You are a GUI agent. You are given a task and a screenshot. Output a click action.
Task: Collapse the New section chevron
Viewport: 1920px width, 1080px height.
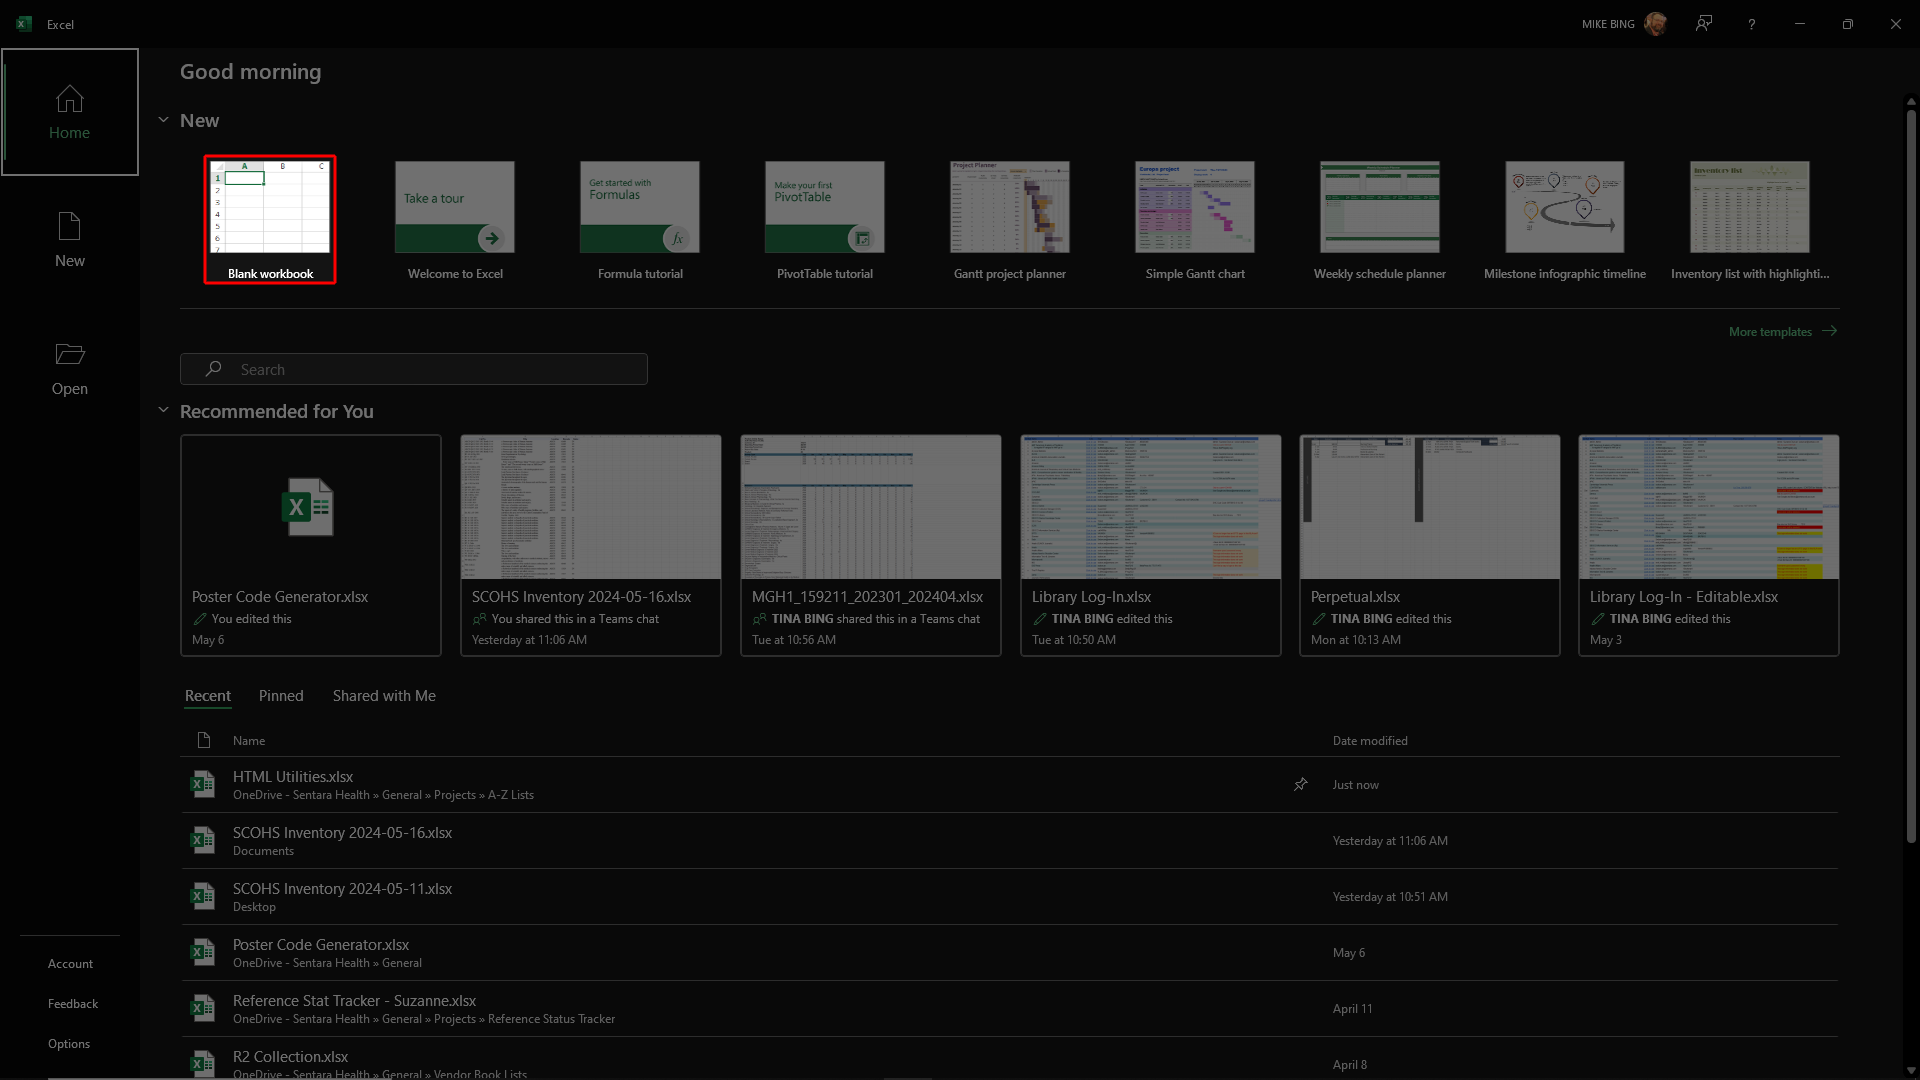coord(163,120)
